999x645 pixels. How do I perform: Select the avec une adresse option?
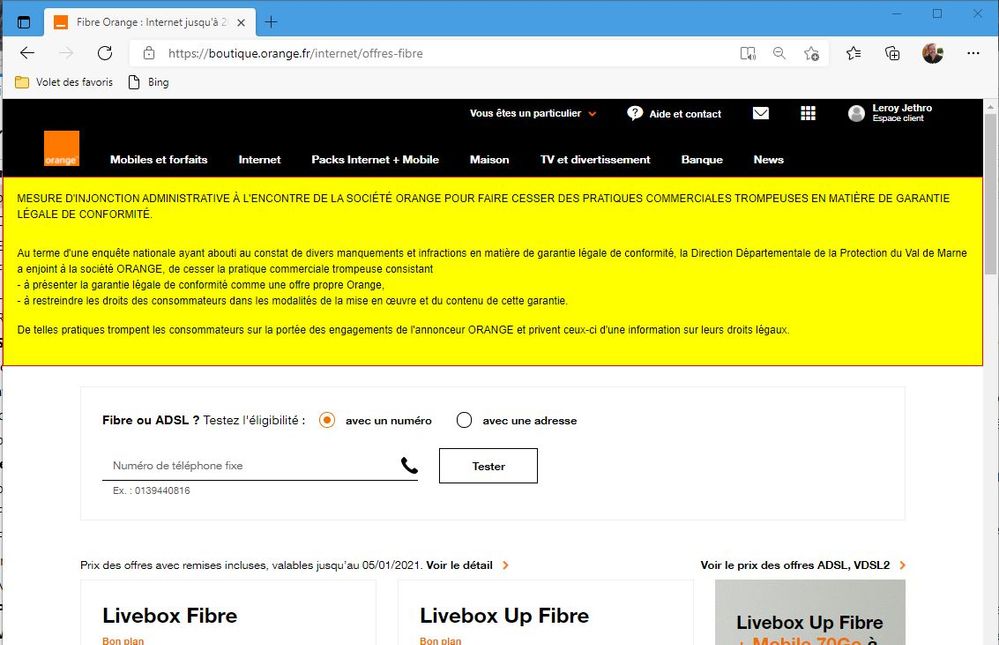464,420
